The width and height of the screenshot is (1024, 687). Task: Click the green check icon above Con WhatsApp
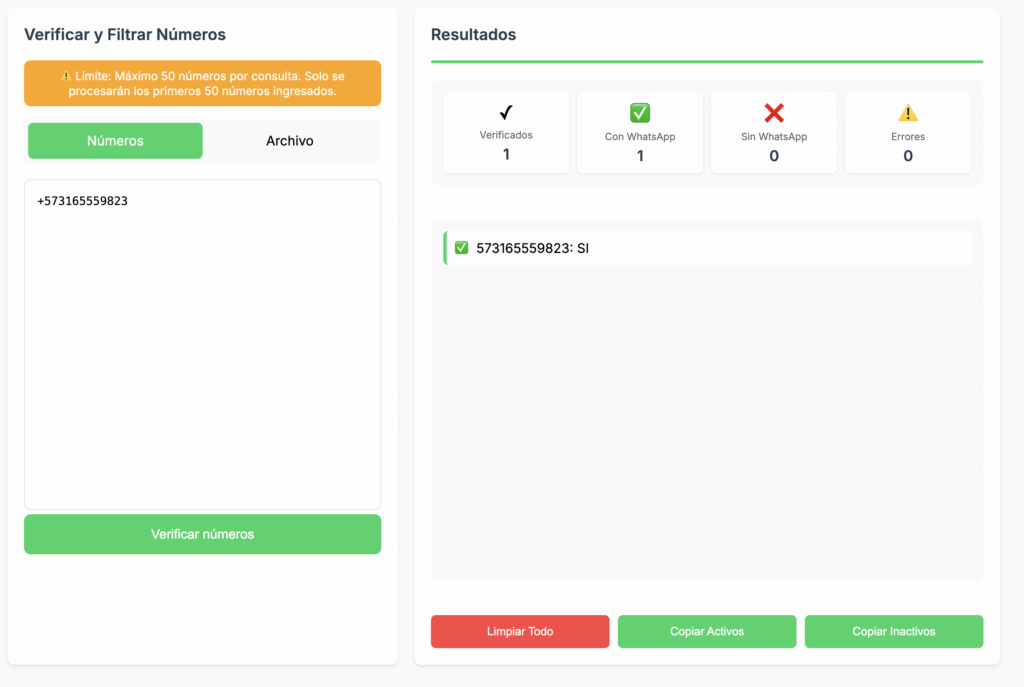(640, 113)
